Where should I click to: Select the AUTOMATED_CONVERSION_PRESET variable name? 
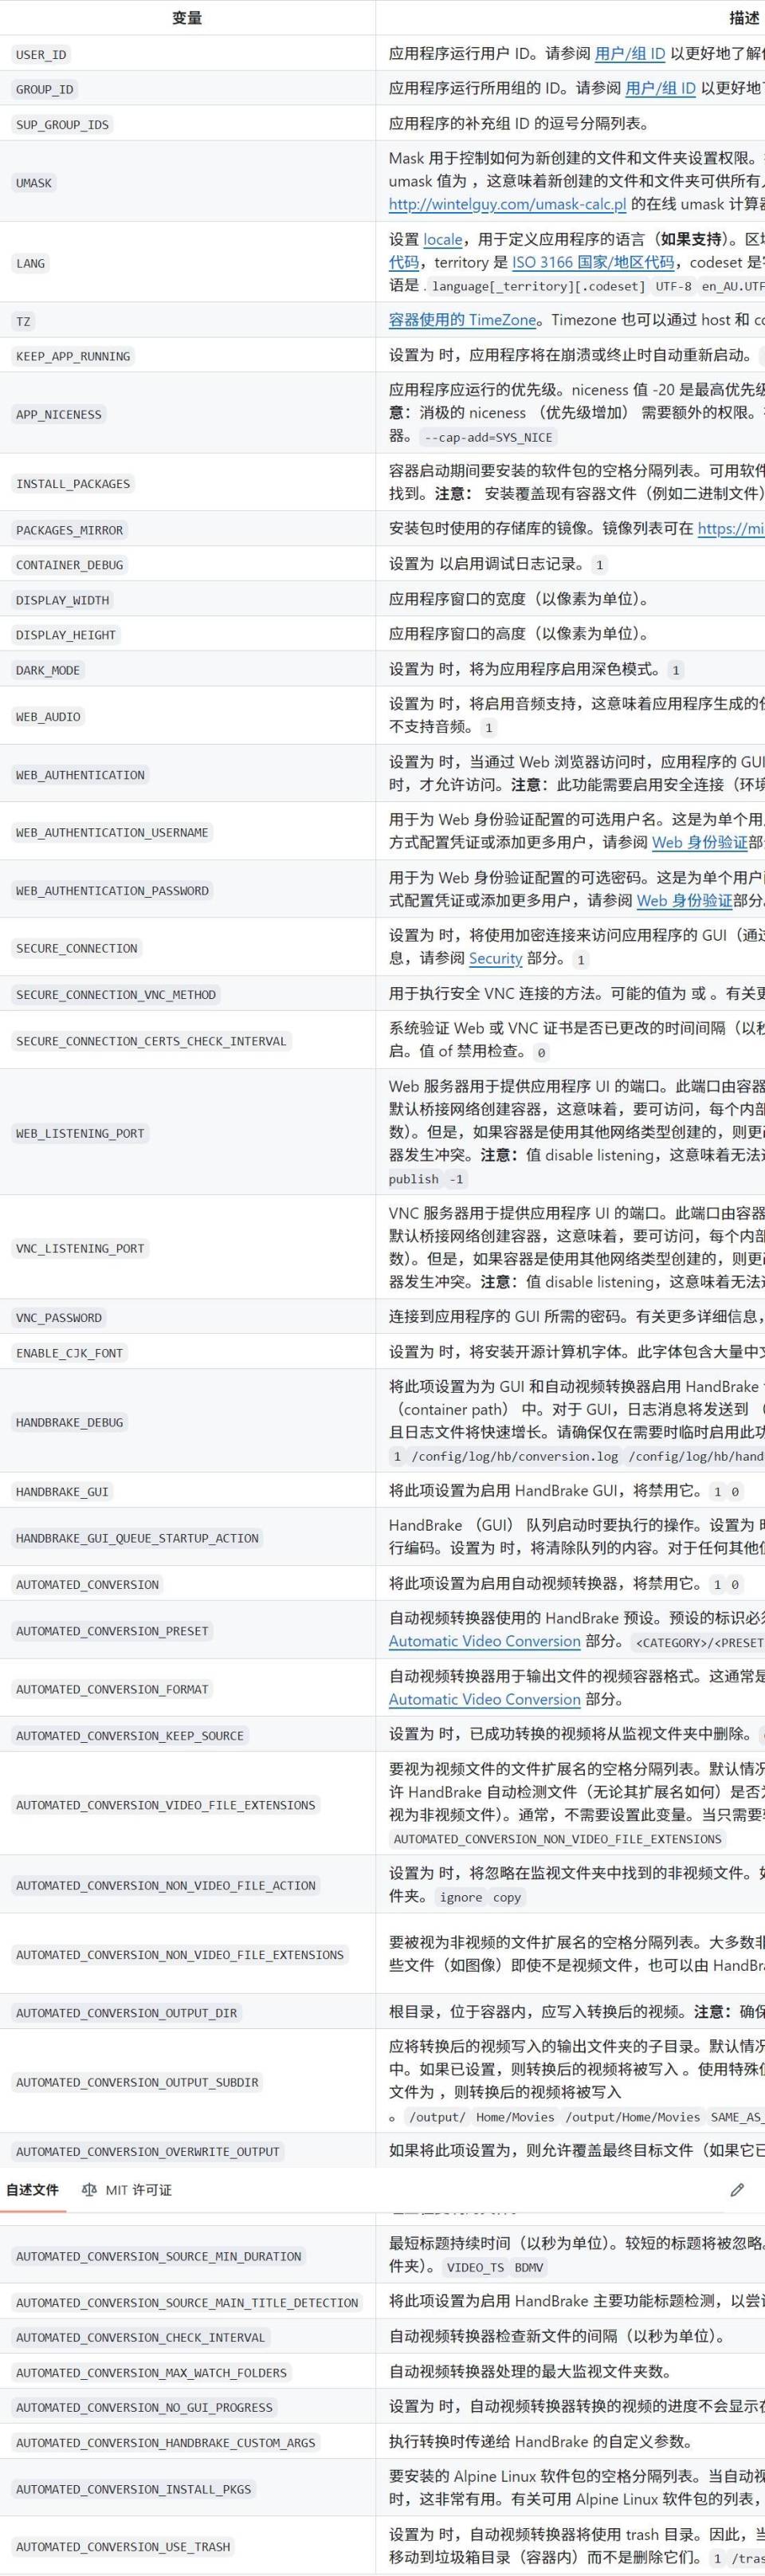[112, 1630]
